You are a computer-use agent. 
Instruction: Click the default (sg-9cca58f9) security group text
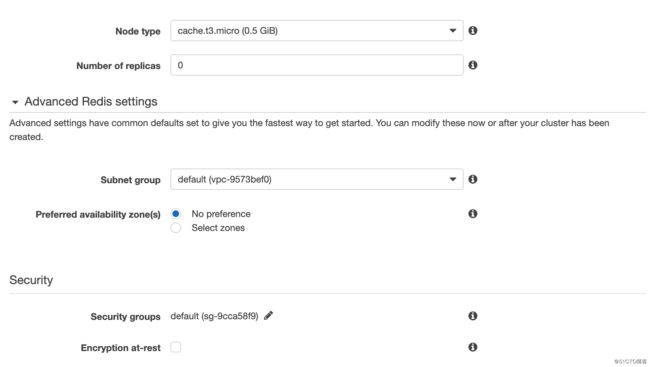[x=214, y=316]
